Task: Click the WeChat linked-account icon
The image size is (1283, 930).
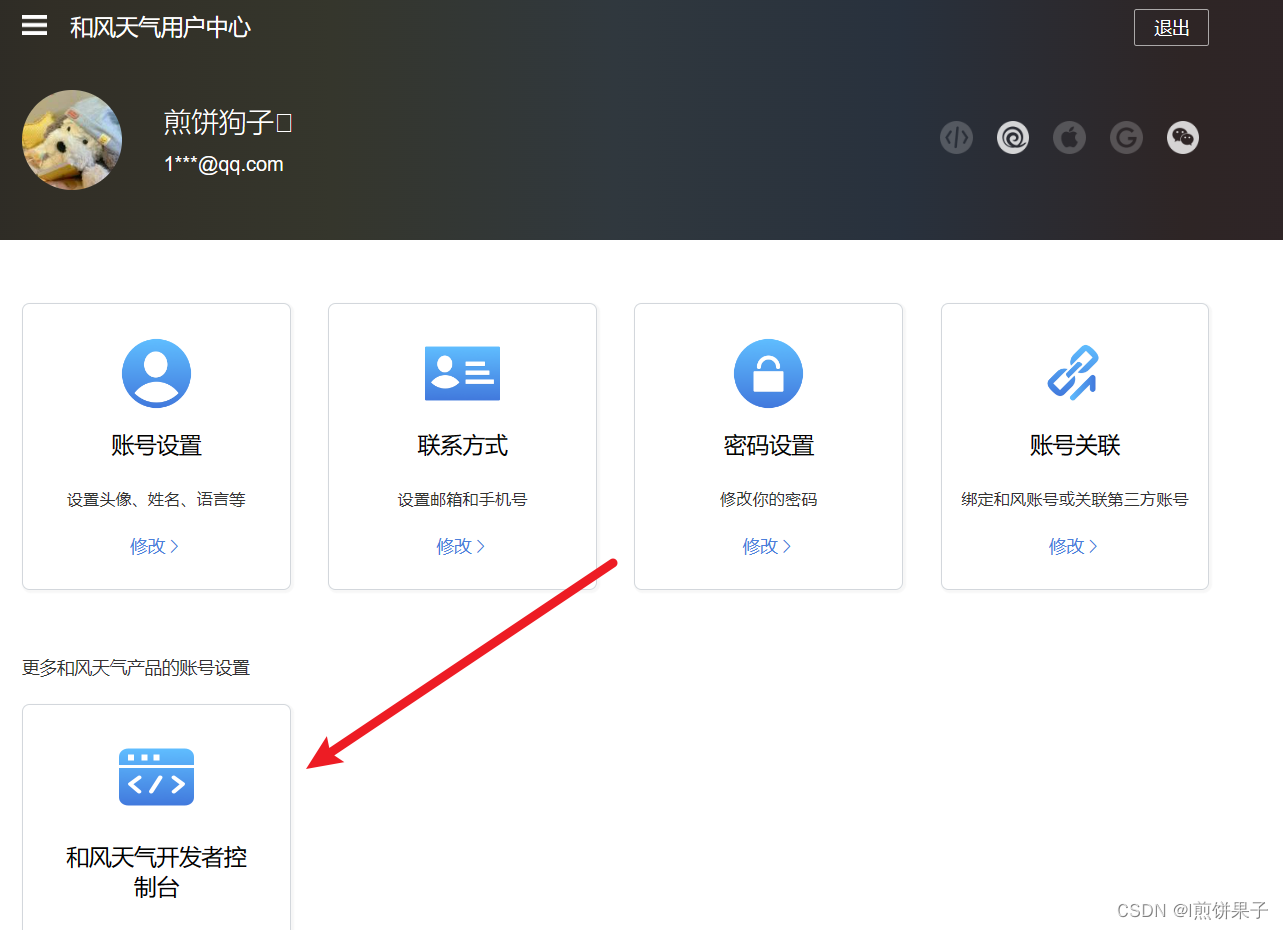Action: point(1183,137)
